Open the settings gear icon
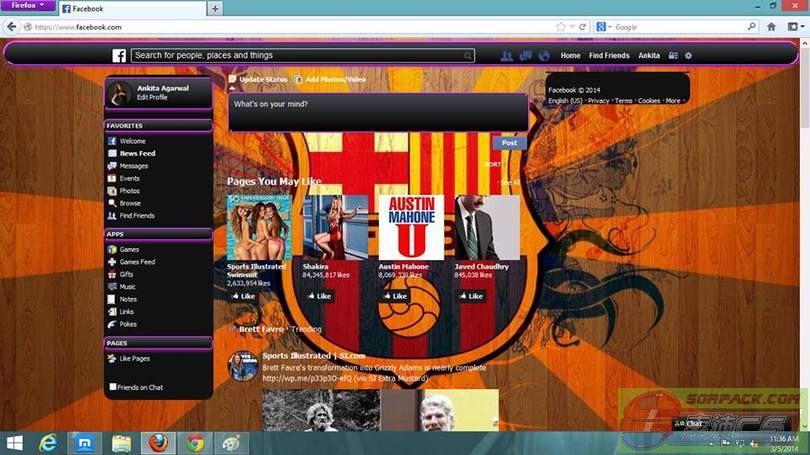Image resolution: width=810 pixels, height=455 pixels. pyautogui.click(x=688, y=56)
